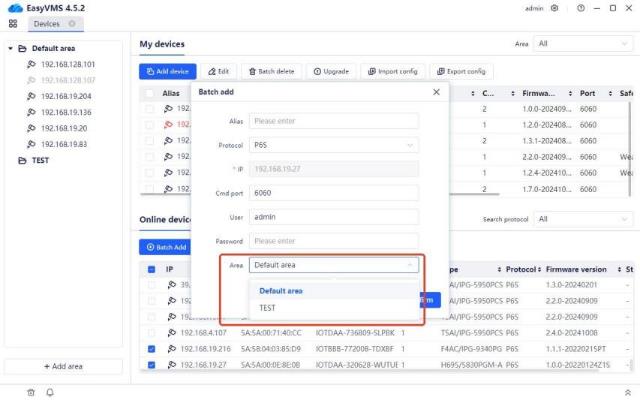Screen dimensions: 640x400
Task: Close the Batch add dialog
Action: tap(435, 92)
